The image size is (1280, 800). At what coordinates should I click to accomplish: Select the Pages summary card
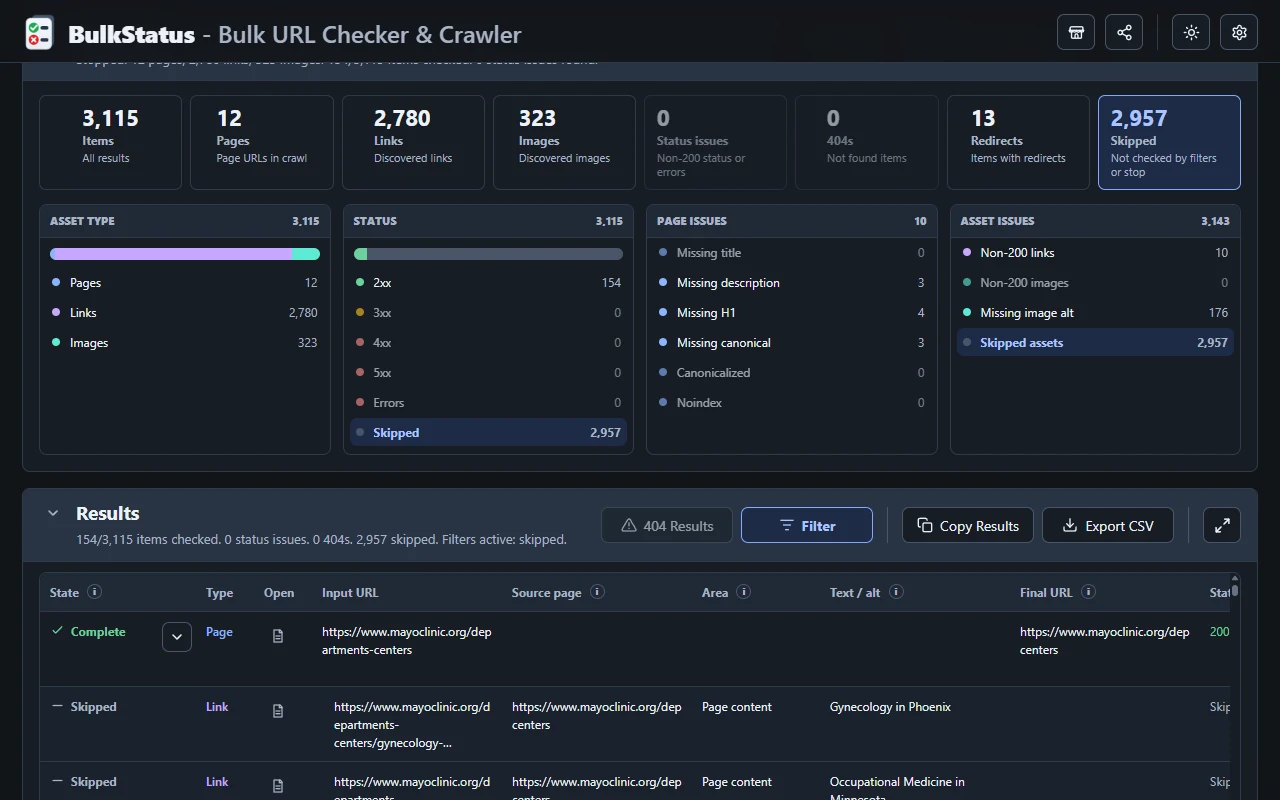coord(261,142)
